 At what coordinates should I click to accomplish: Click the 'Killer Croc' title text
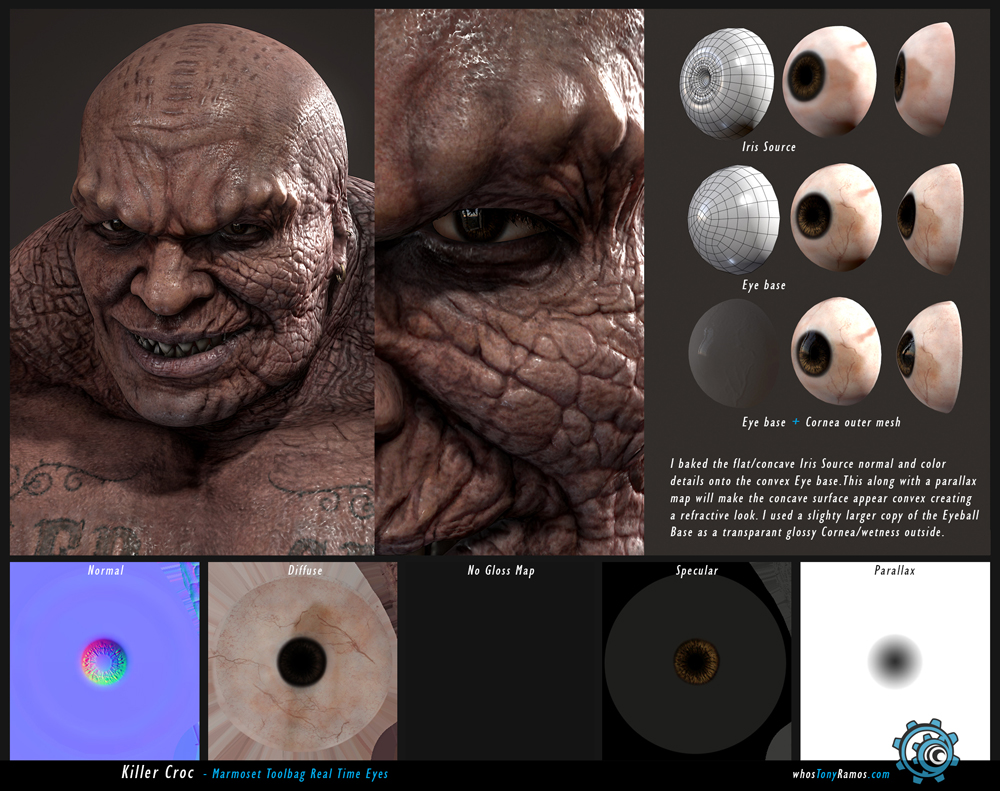(x=158, y=773)
